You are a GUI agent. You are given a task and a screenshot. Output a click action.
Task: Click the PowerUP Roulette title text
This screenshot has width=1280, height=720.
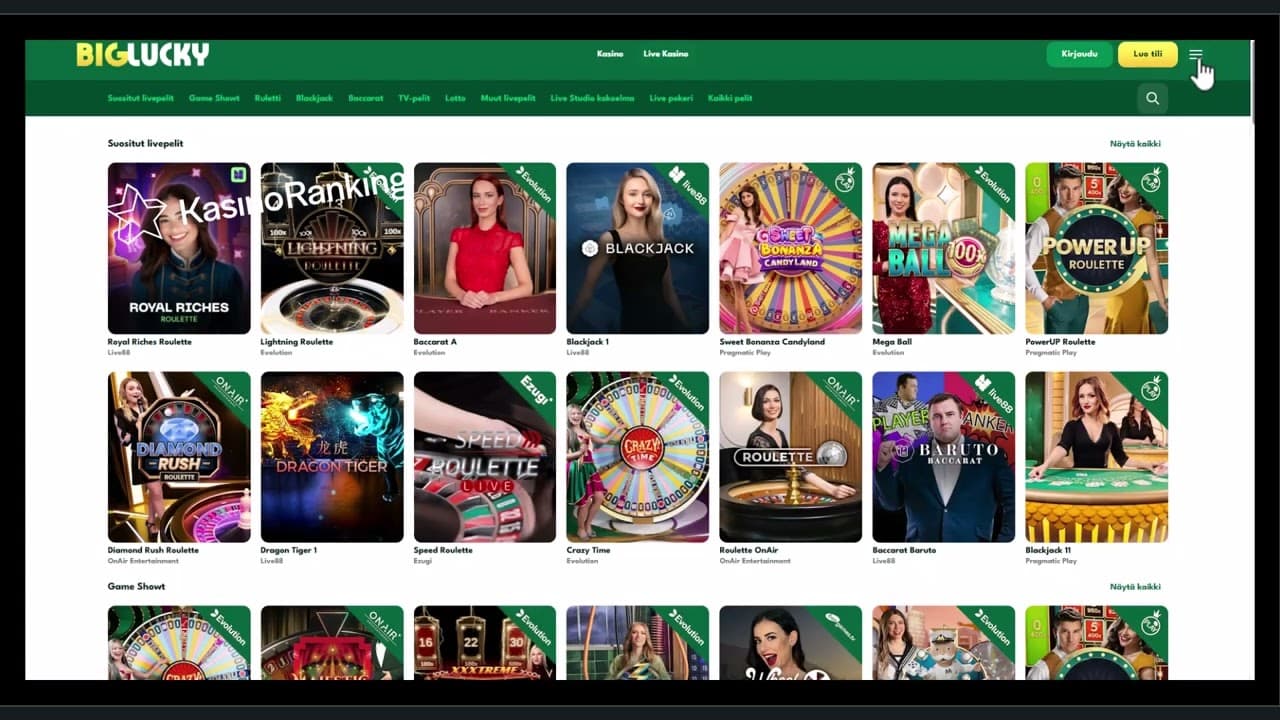(x=1060, y=342)
